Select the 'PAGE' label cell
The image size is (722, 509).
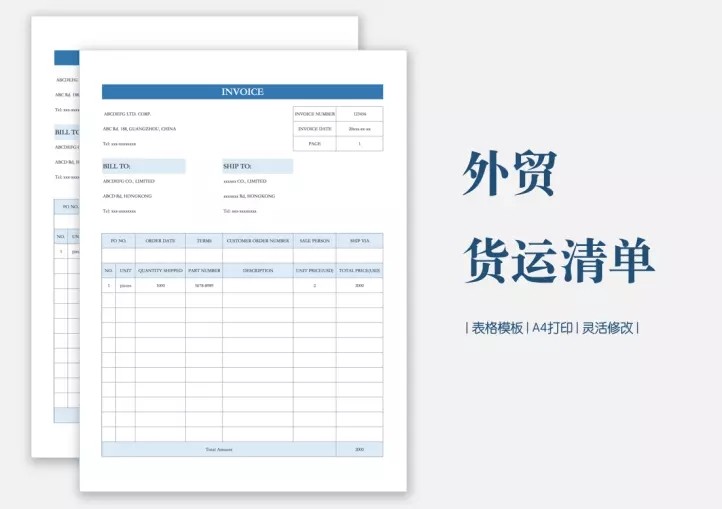tap(314, 144)
